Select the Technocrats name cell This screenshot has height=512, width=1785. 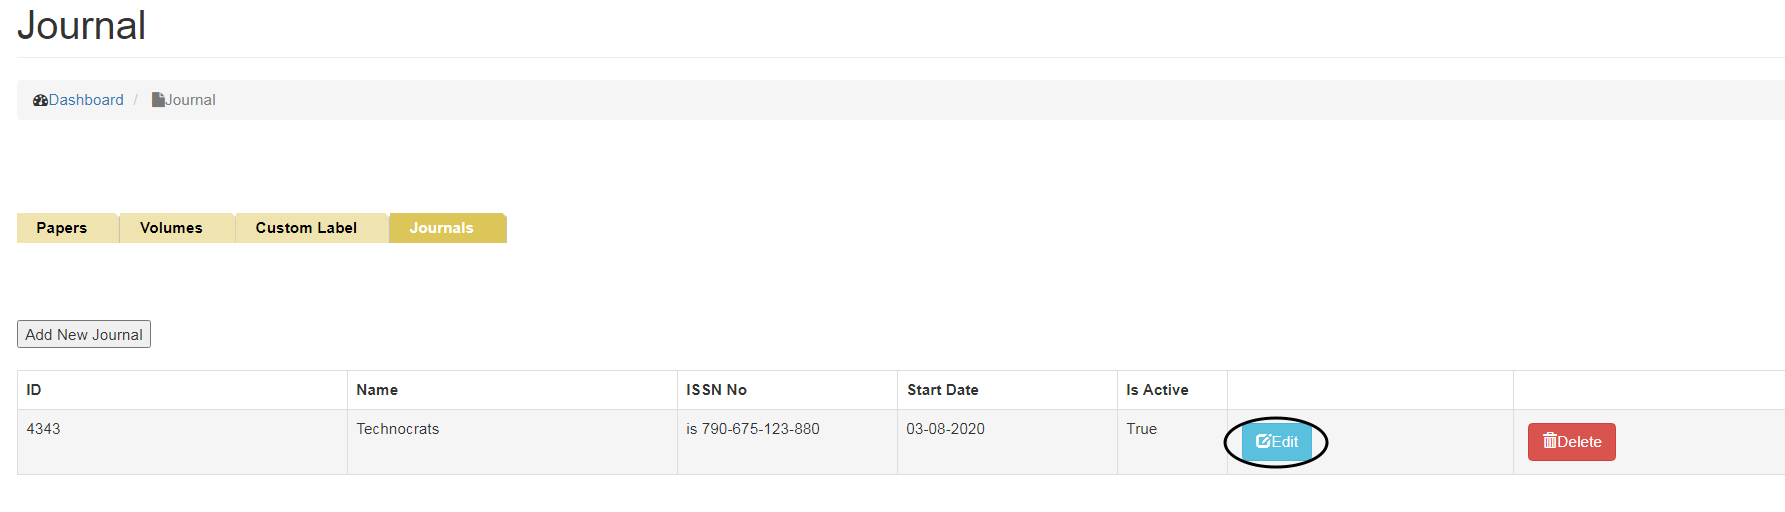pos(398,429)
